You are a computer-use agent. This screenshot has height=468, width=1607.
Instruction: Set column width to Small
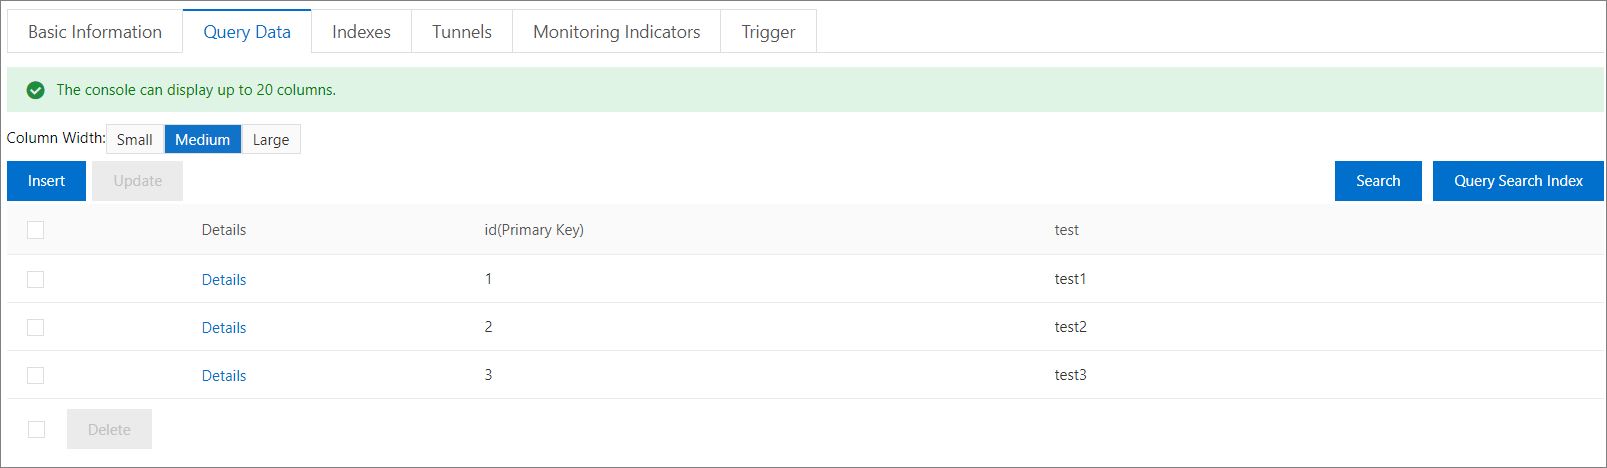point(134,139)
